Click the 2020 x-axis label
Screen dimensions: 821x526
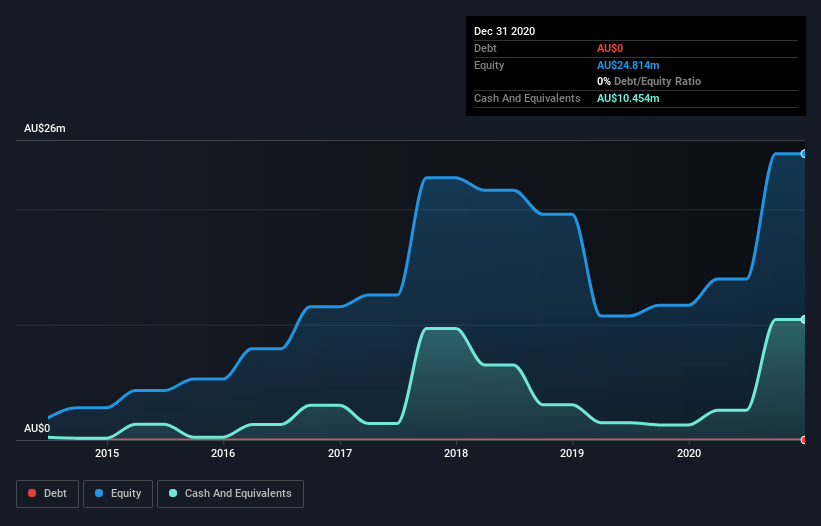[x=689, y=453]
